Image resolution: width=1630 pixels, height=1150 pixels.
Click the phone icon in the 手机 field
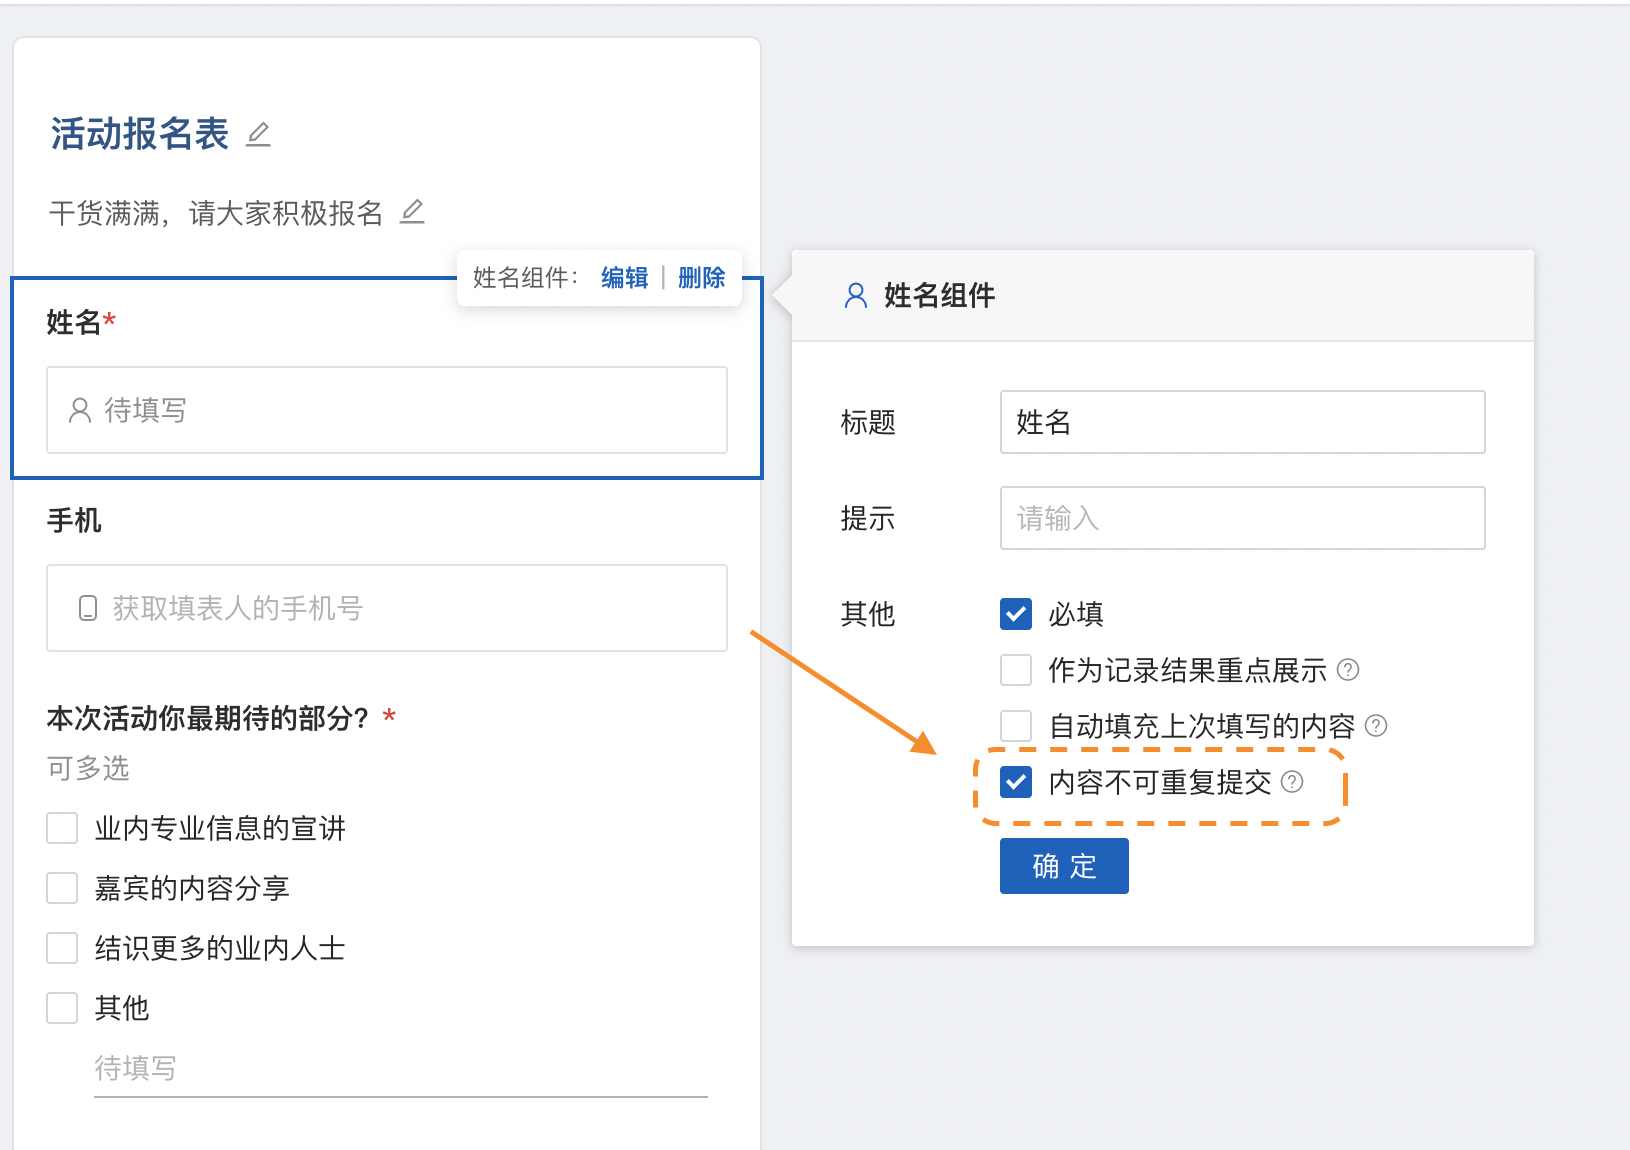coord(88,608)
